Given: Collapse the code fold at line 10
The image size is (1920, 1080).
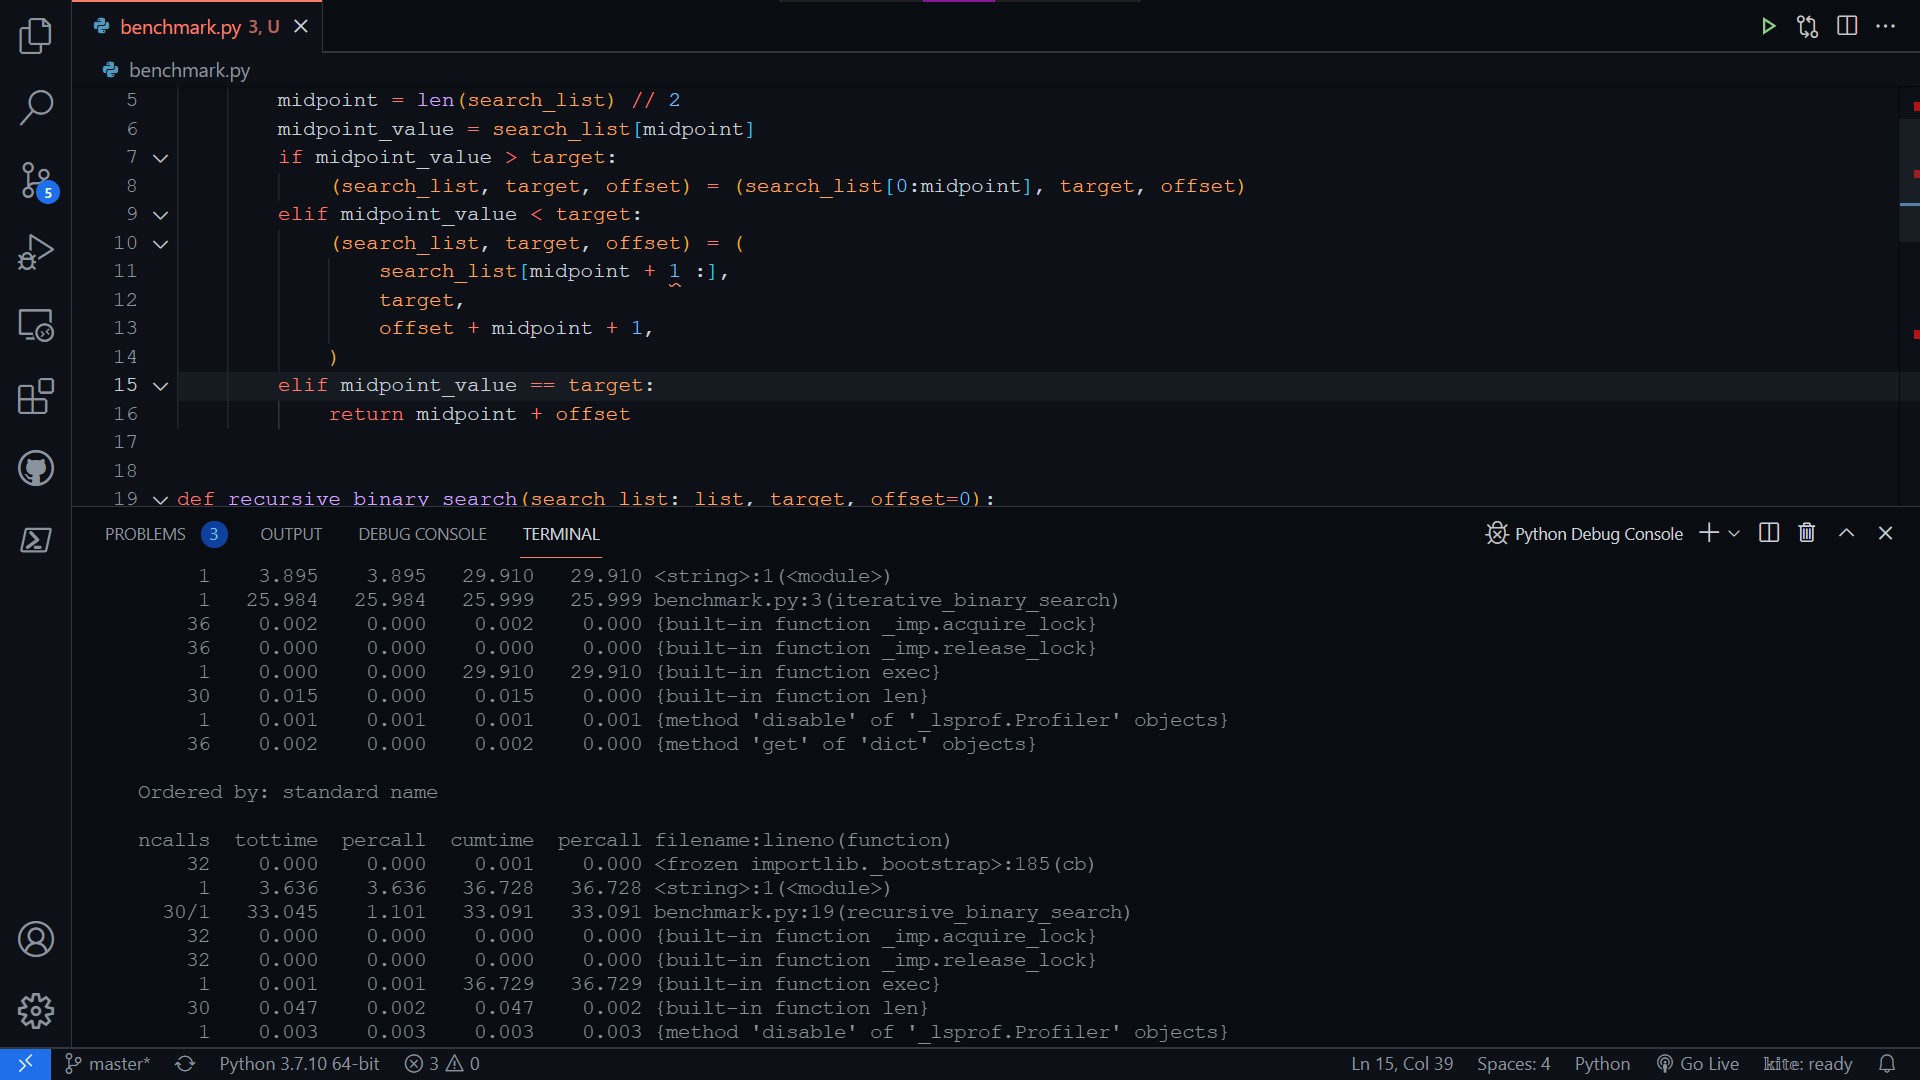Looking at the screenshot, I should 160,244.
